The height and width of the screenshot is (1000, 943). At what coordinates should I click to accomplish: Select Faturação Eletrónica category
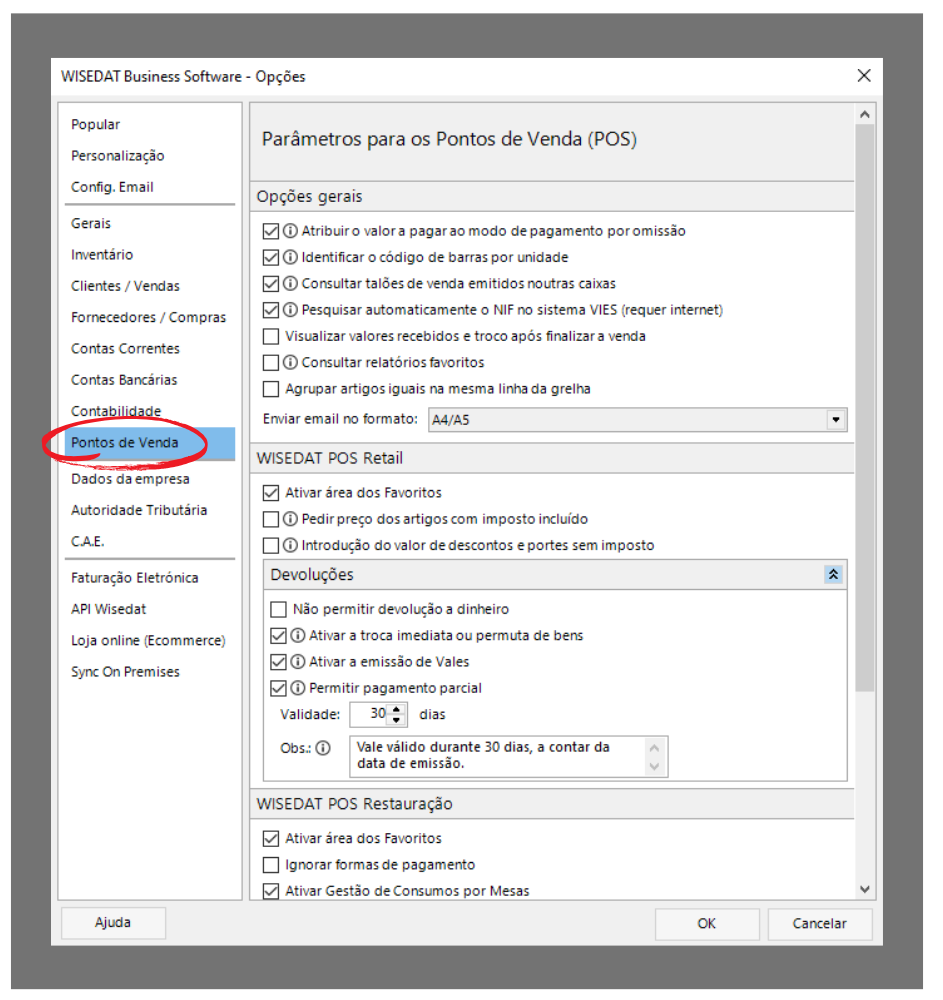click(x=135, y=578)
